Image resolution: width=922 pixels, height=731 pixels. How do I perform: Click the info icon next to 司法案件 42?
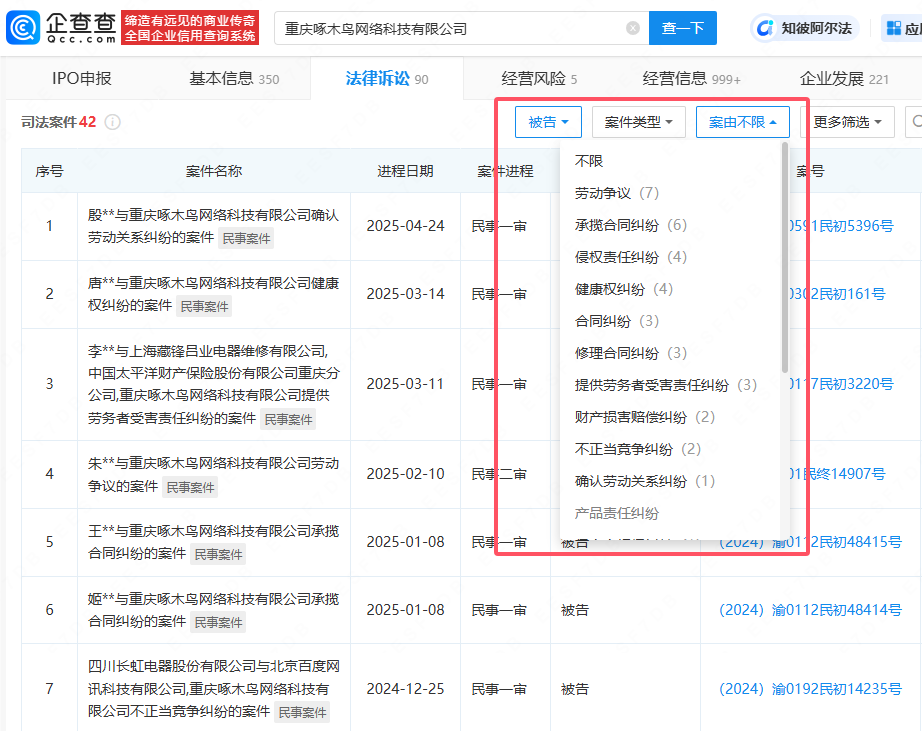coord(113,122)
